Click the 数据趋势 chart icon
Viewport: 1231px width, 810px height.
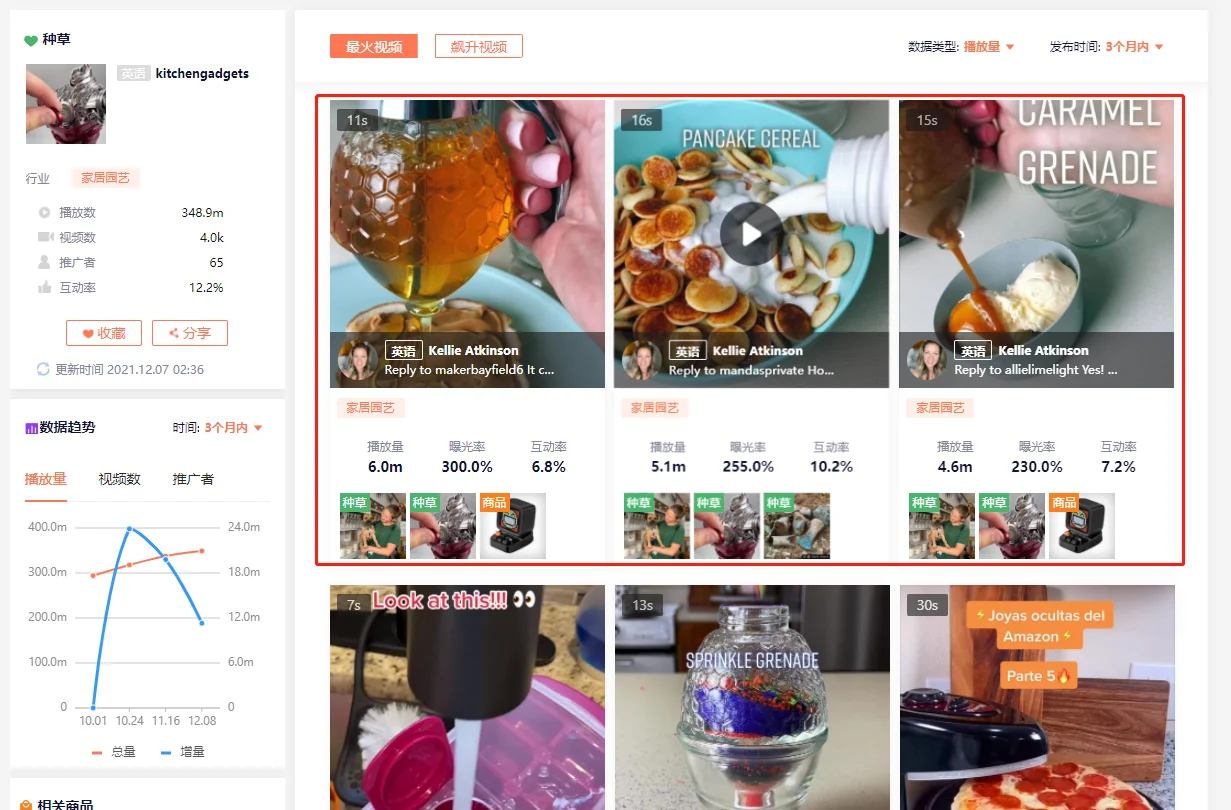(31, 428)
